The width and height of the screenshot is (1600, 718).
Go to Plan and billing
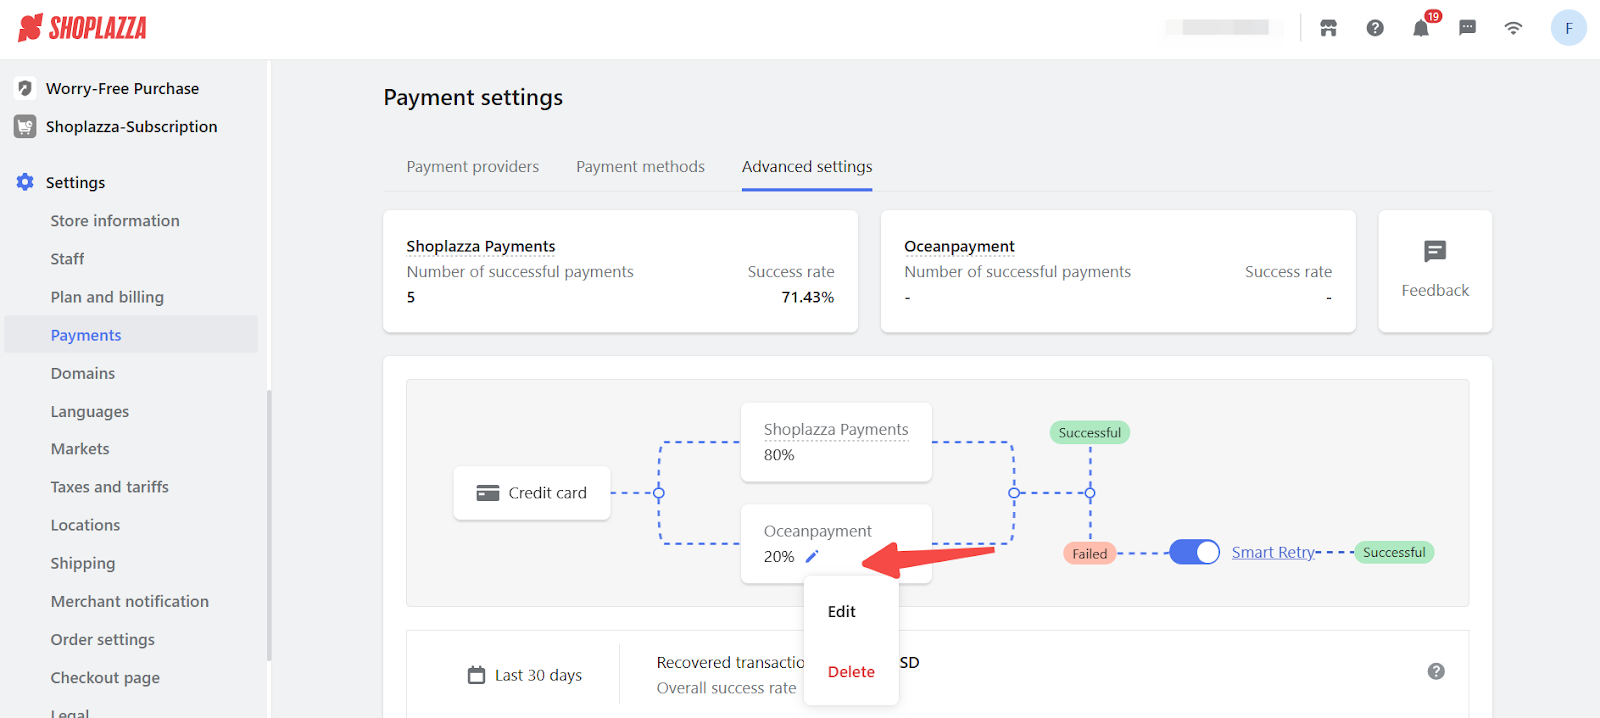point(107,297)
